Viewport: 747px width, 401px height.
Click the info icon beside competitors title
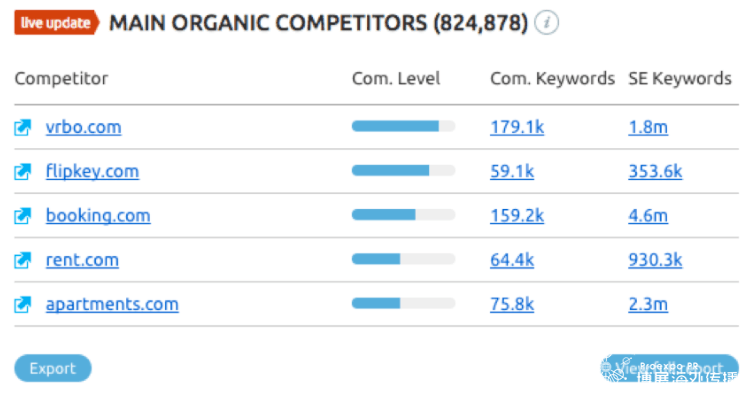546,22
